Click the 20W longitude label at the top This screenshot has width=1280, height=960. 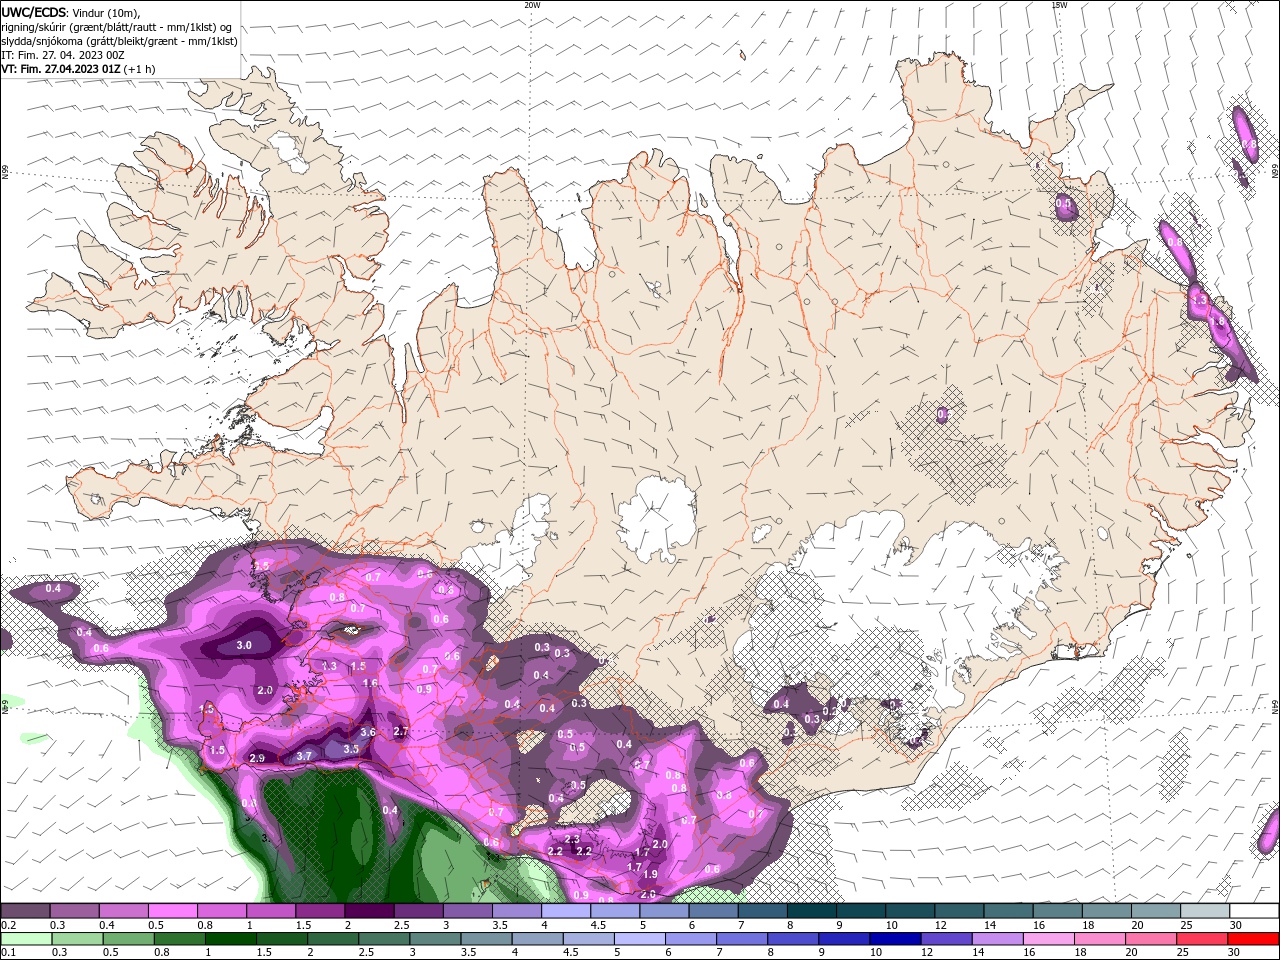532,5
